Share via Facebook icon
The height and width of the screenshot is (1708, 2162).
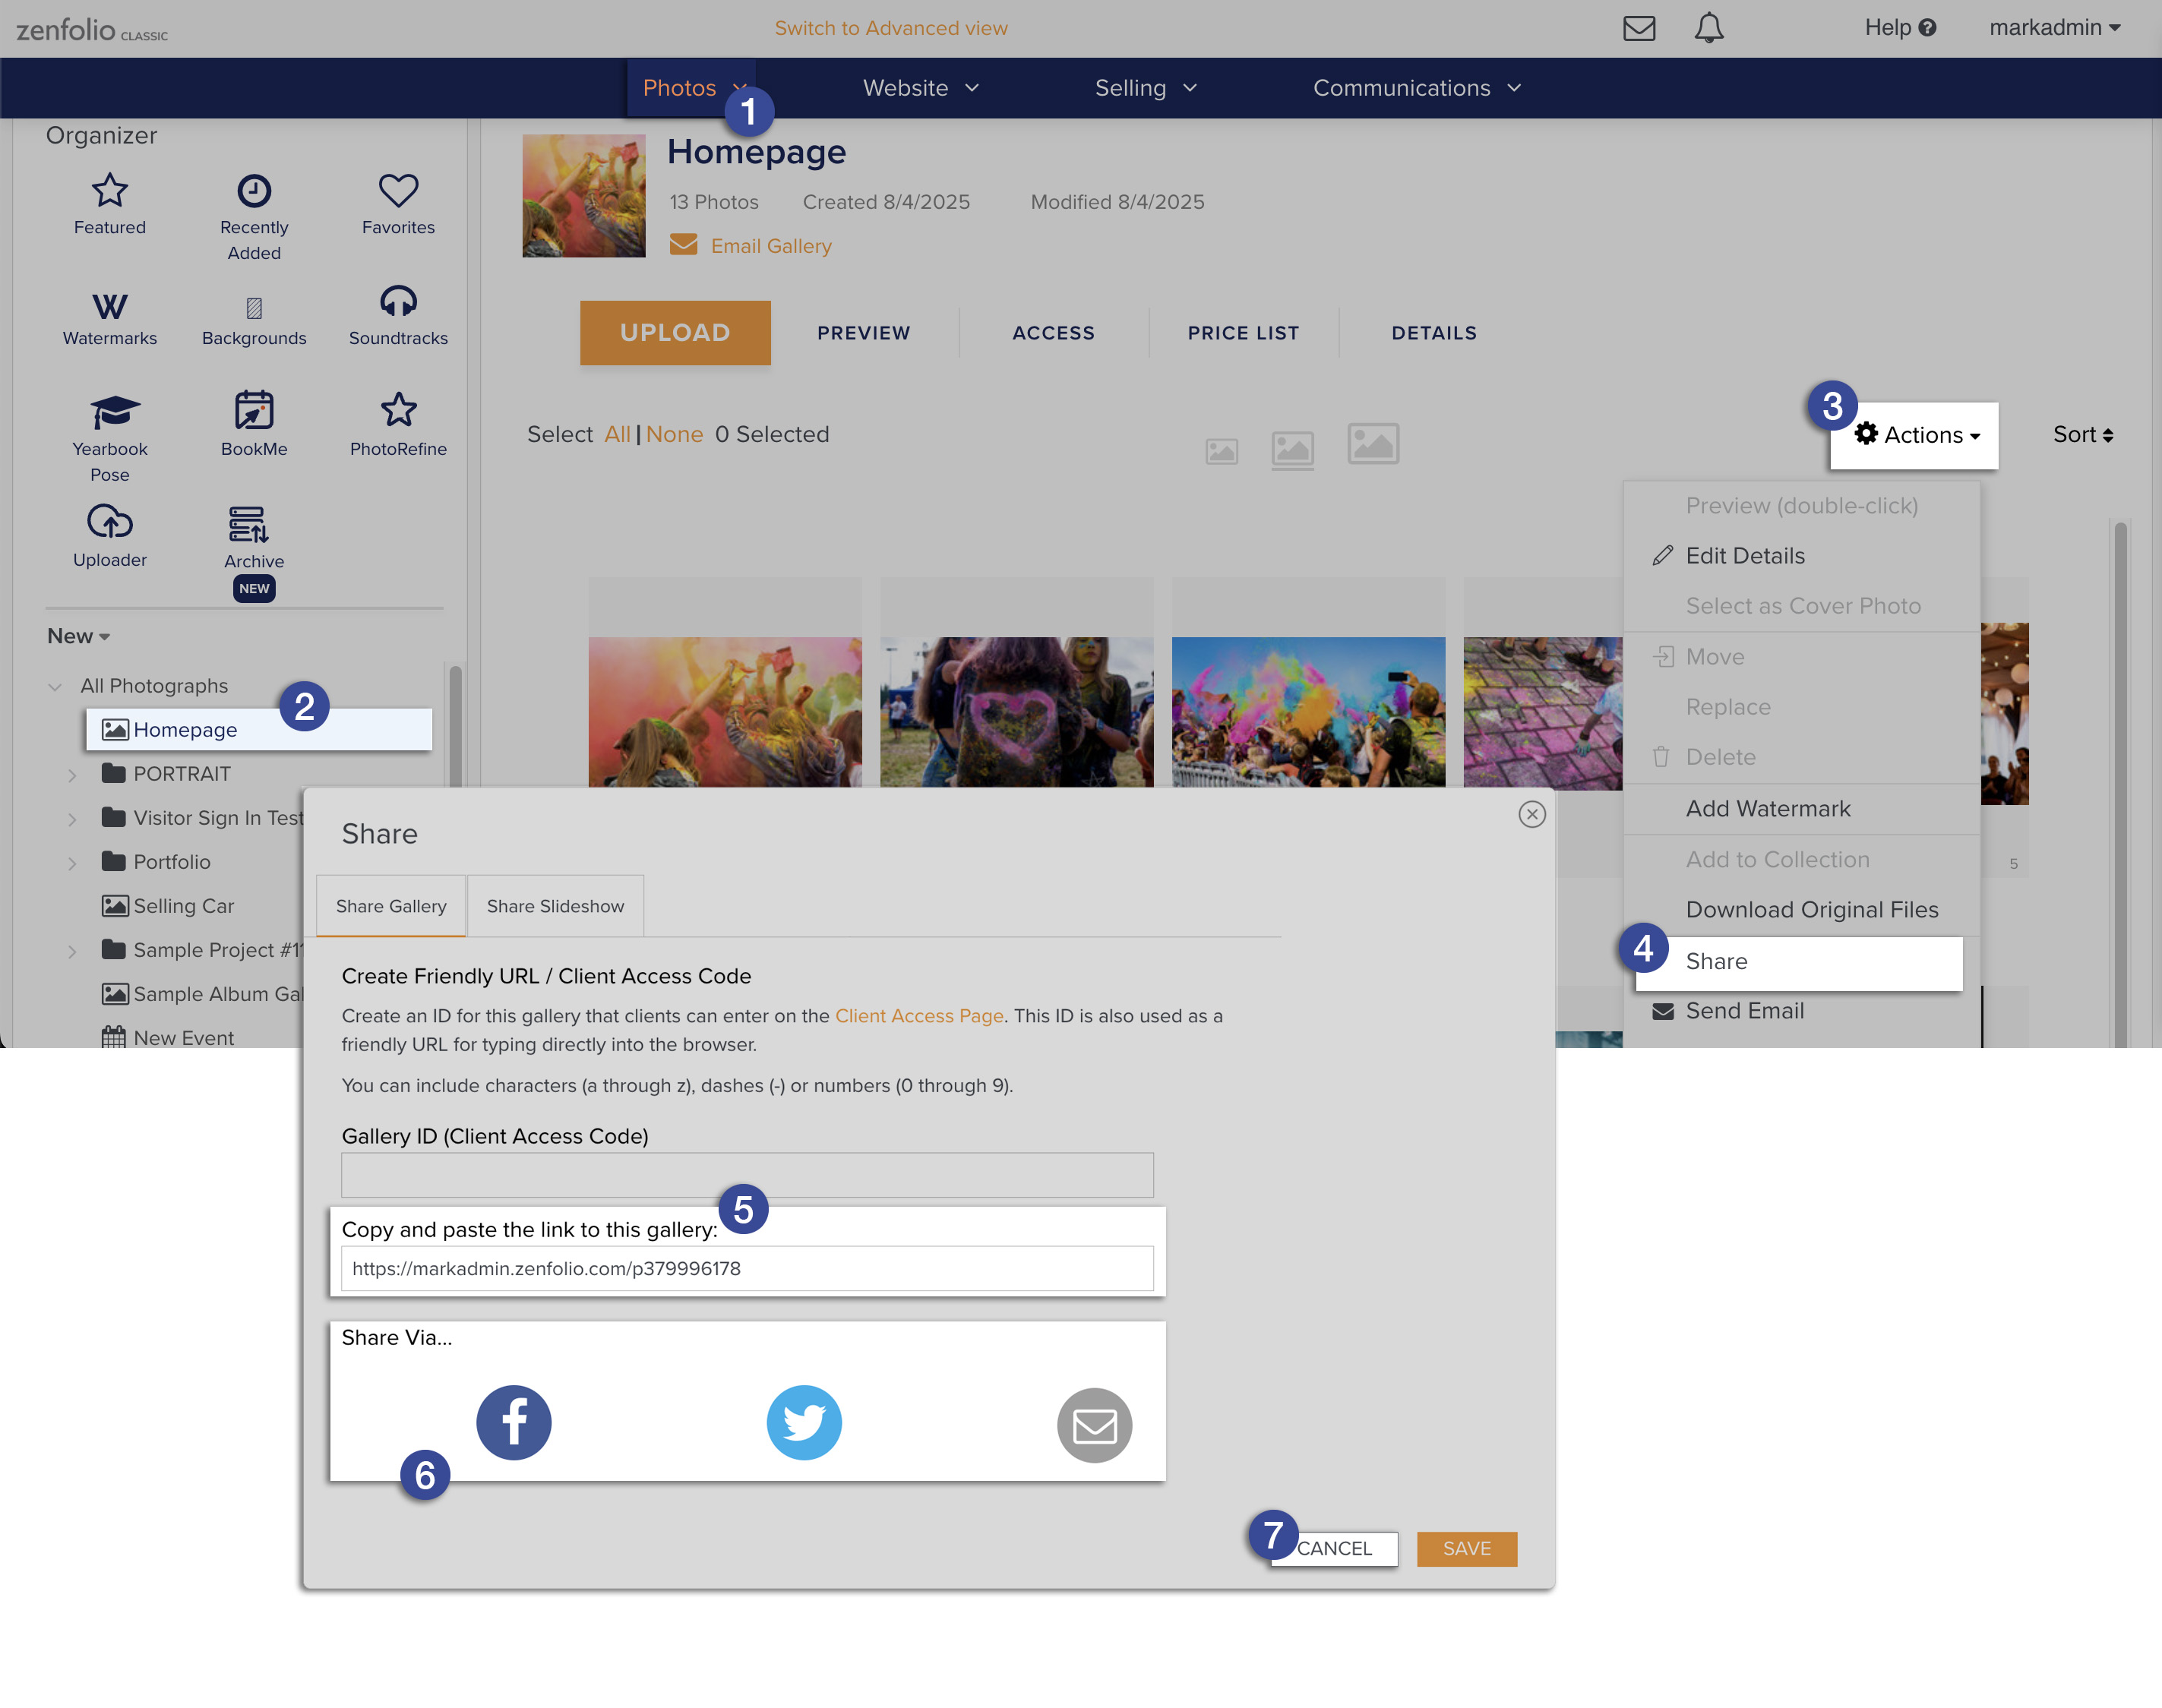[514, 1422]
